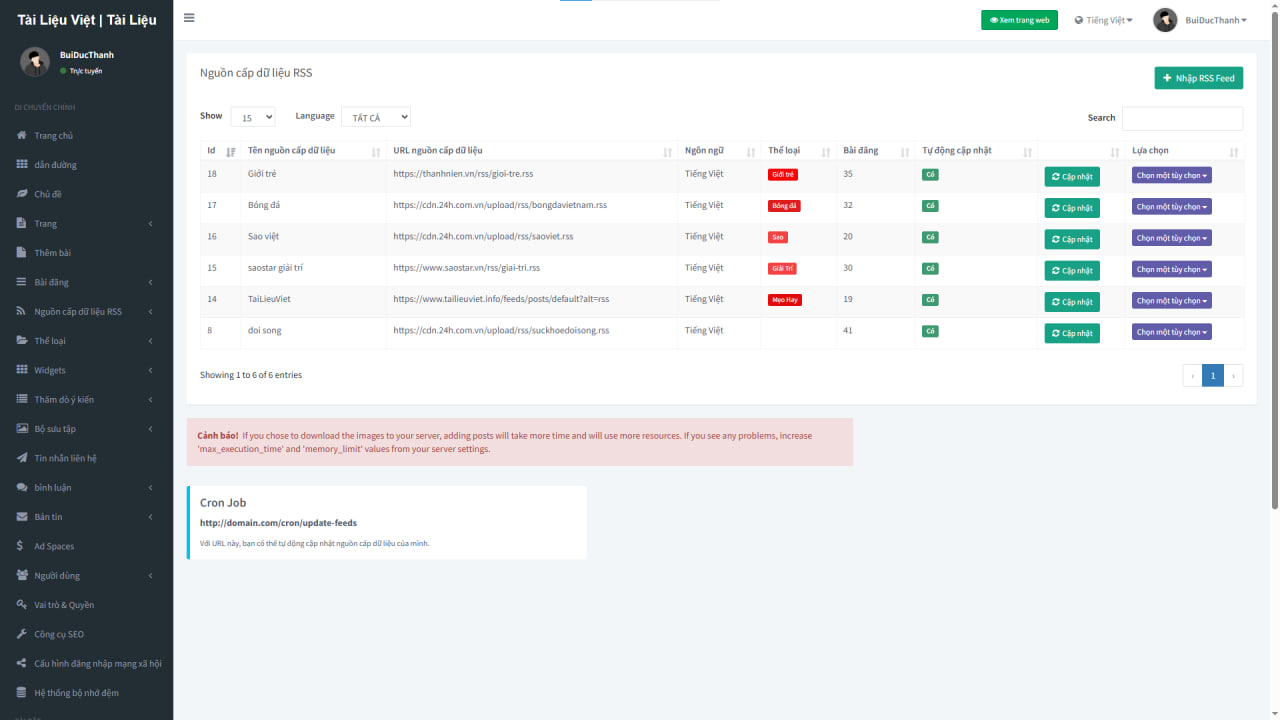Click the share icon for social login settings
Image resolution: width=1280 pixels, height=720 pixels.
pos(22,663)
